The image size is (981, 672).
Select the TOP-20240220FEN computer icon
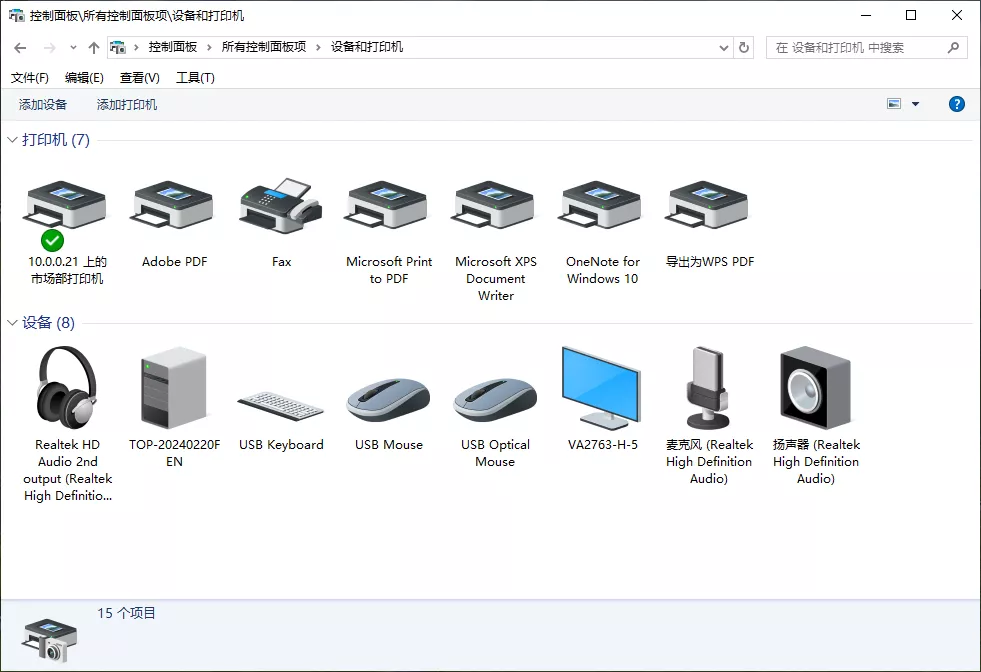pyautogui.click(x=174, y=387)
